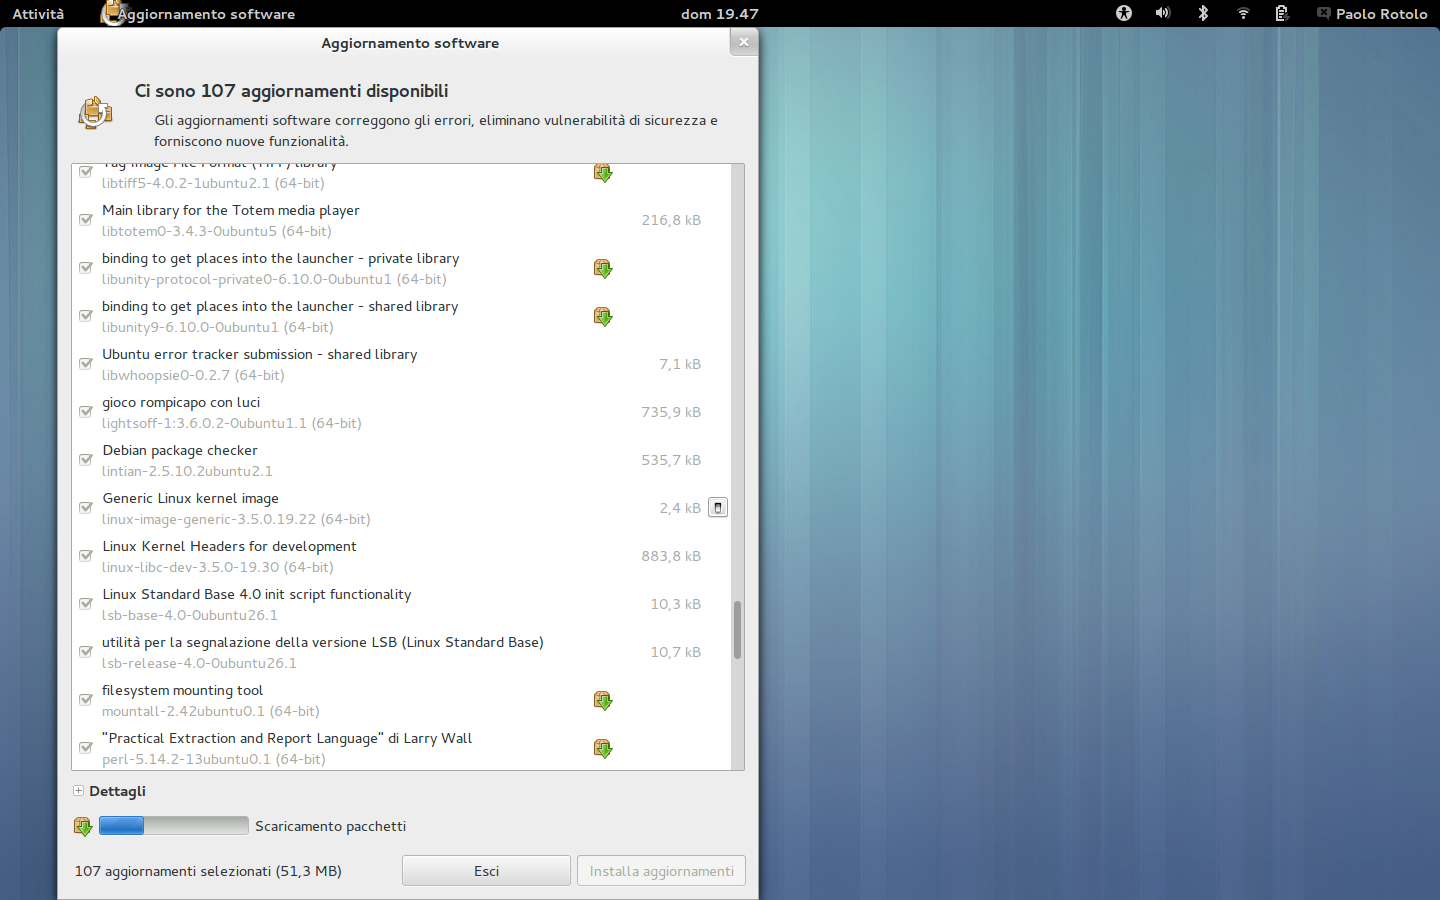The height and width of the screenshot is (900, 1440).
Task: Open accessibility menu in top panel
Action: 1124,13
